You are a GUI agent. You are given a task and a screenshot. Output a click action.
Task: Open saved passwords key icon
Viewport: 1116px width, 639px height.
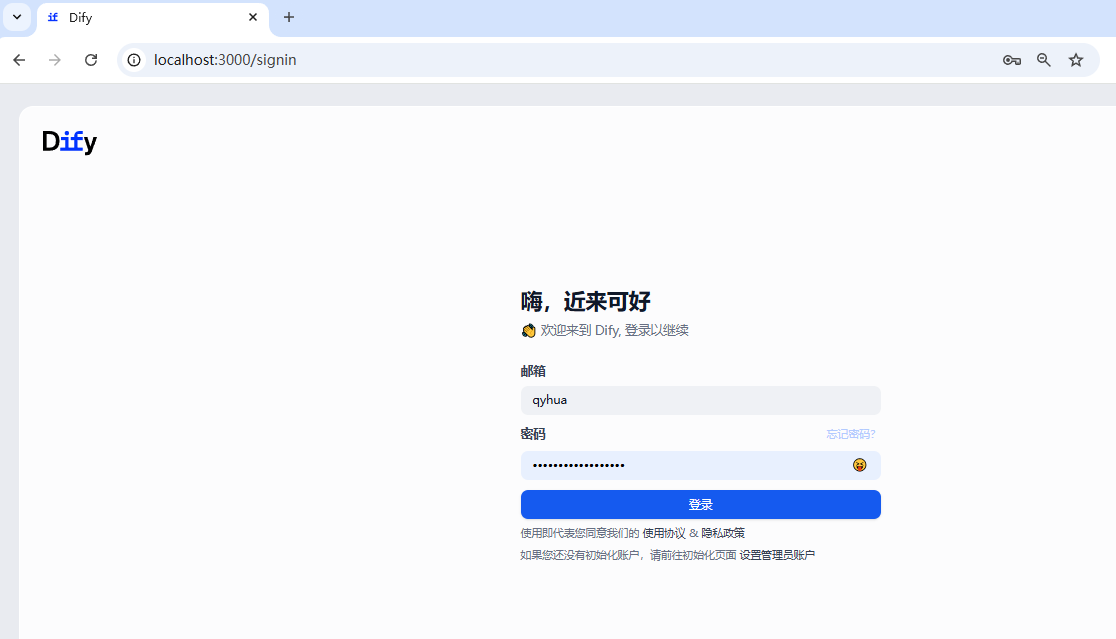[1011, 60]
